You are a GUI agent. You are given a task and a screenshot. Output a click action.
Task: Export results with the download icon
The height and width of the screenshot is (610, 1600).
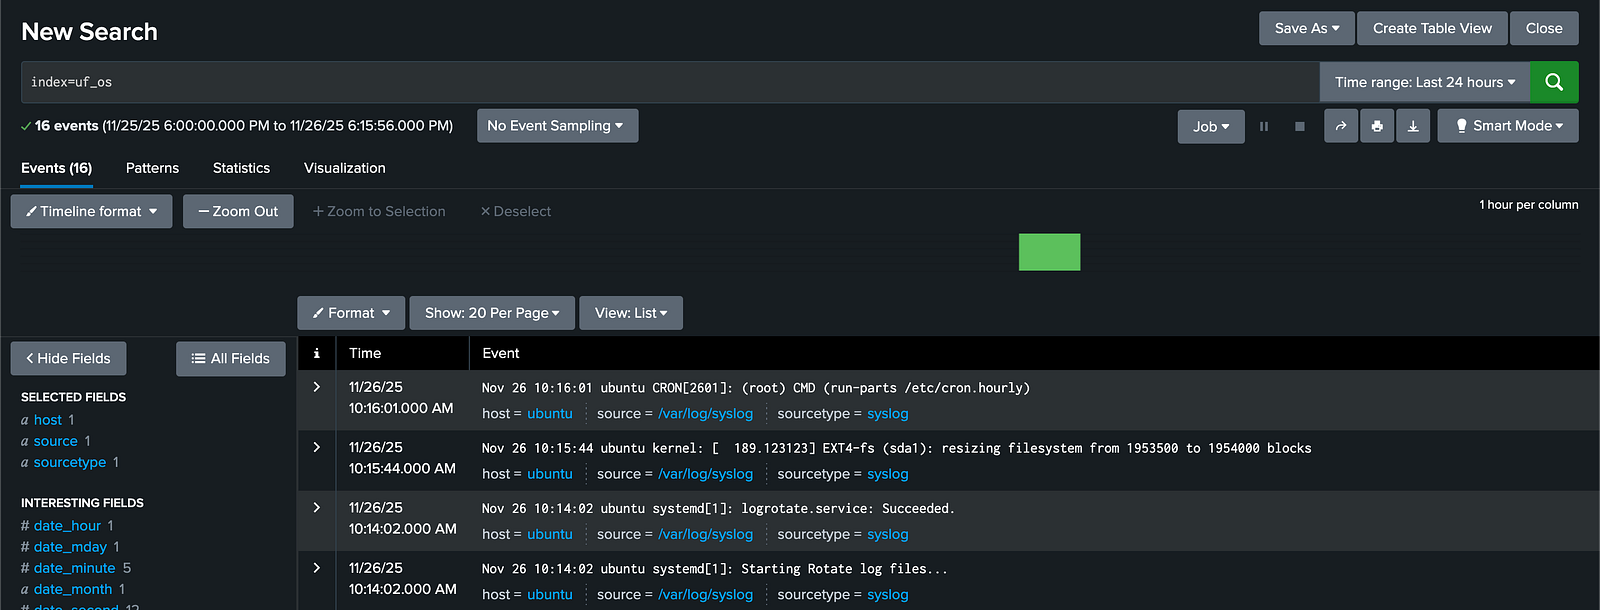[1413, 126]
